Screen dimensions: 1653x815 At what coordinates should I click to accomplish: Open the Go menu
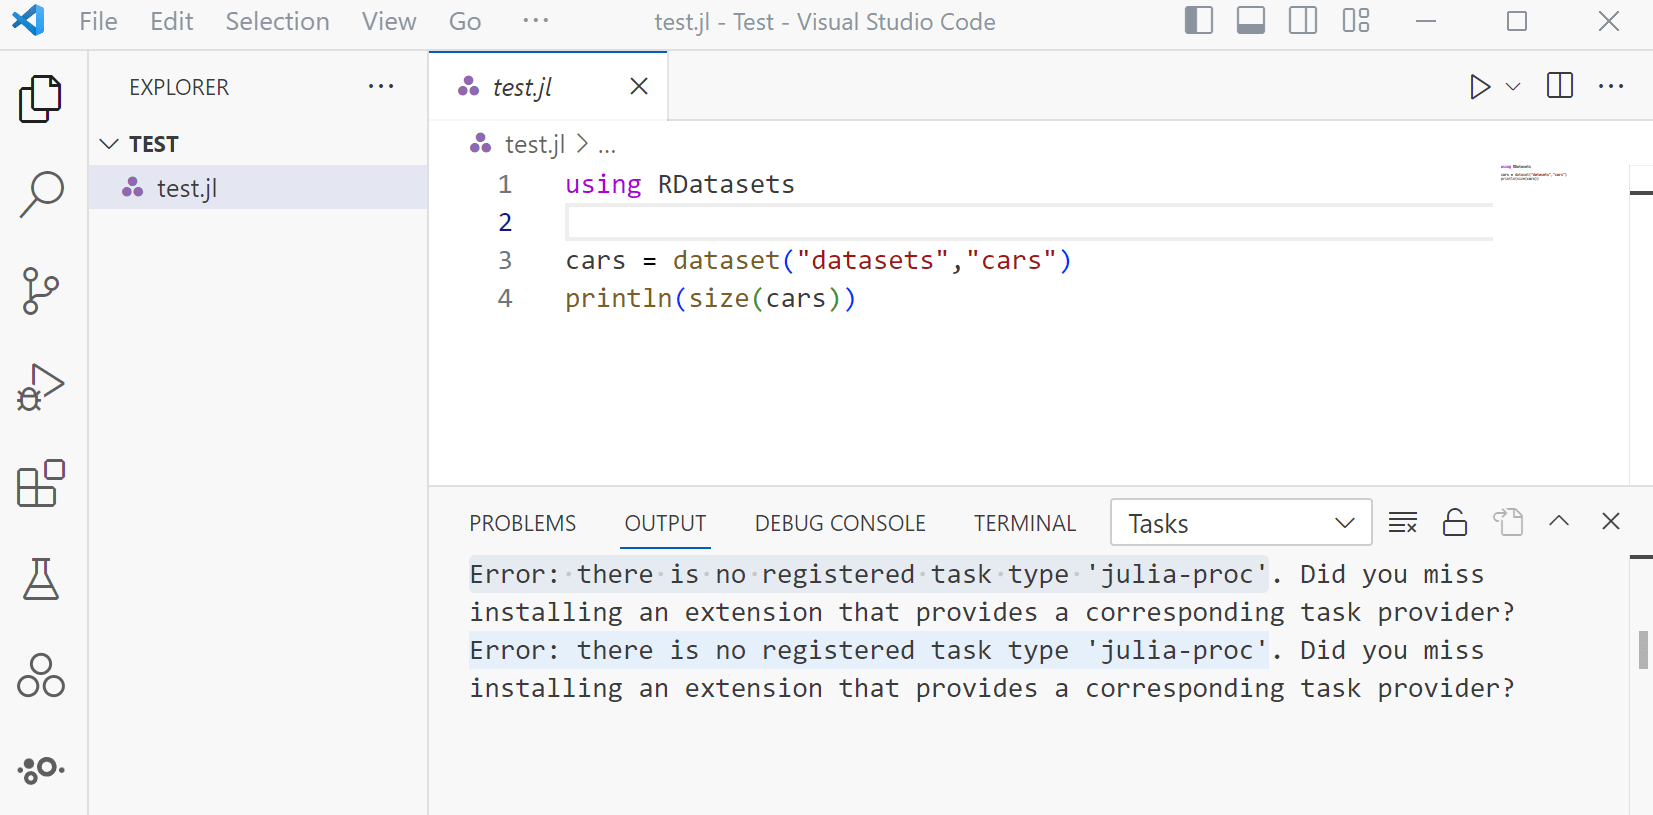[x=465, y=21]
